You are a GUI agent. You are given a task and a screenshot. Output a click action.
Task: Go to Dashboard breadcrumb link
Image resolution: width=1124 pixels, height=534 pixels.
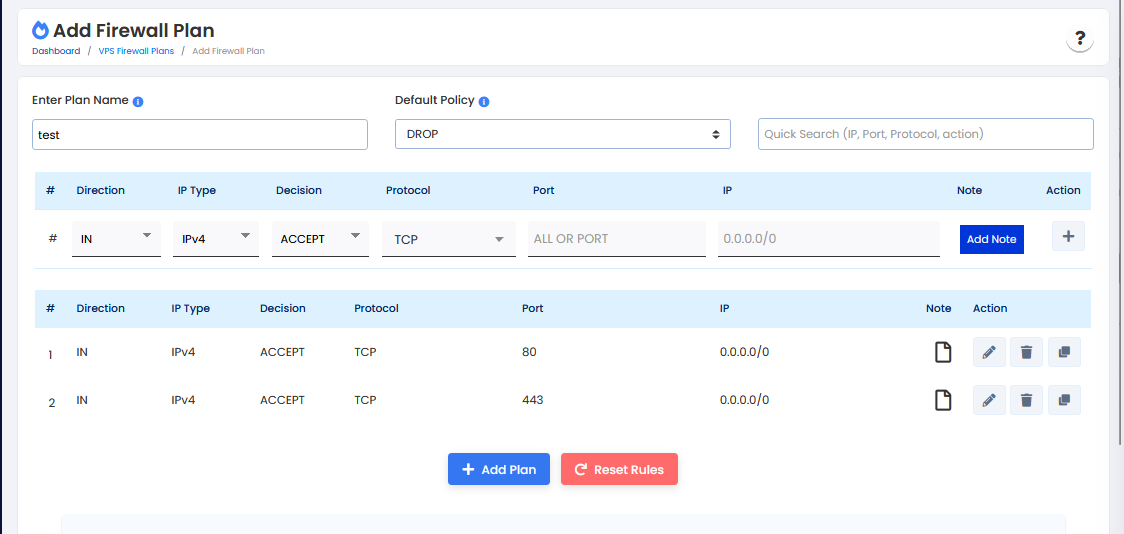pyautogui.click(x=56, y=51)
